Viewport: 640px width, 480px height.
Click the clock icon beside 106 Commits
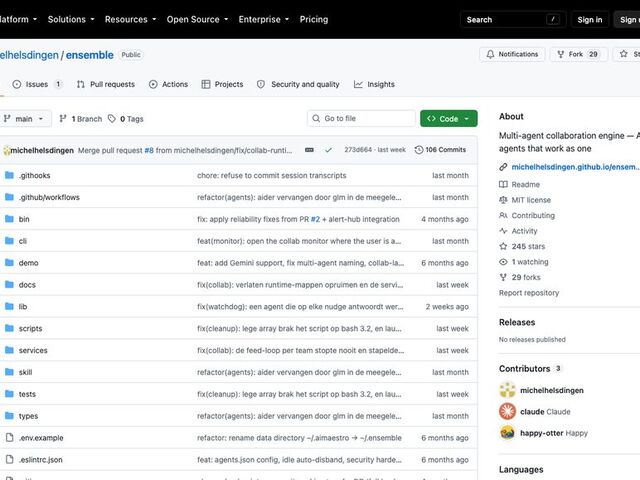(419, 150)
